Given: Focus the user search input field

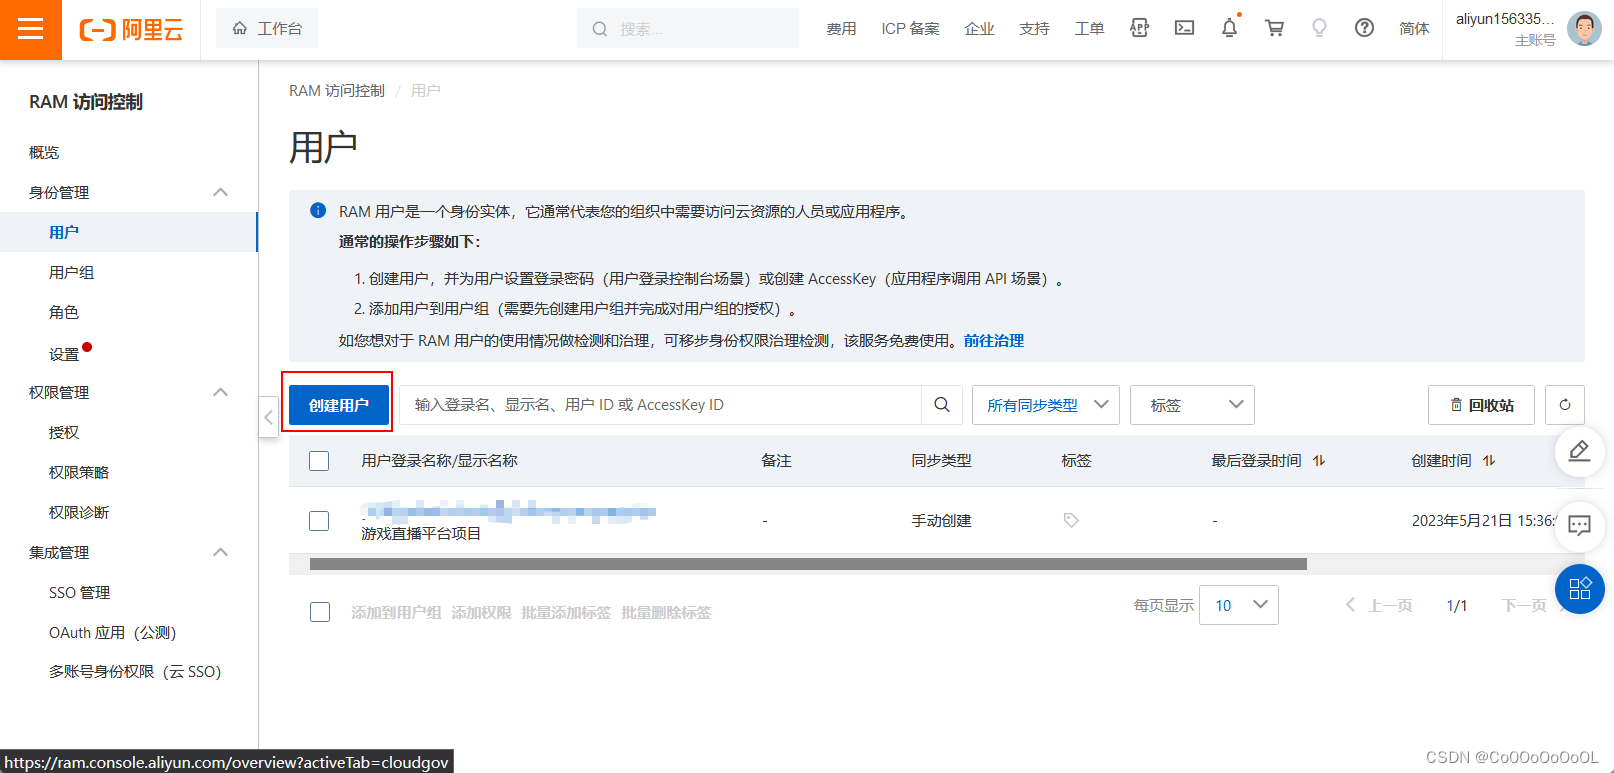Looking at the screenshot, I should [661, 405].
